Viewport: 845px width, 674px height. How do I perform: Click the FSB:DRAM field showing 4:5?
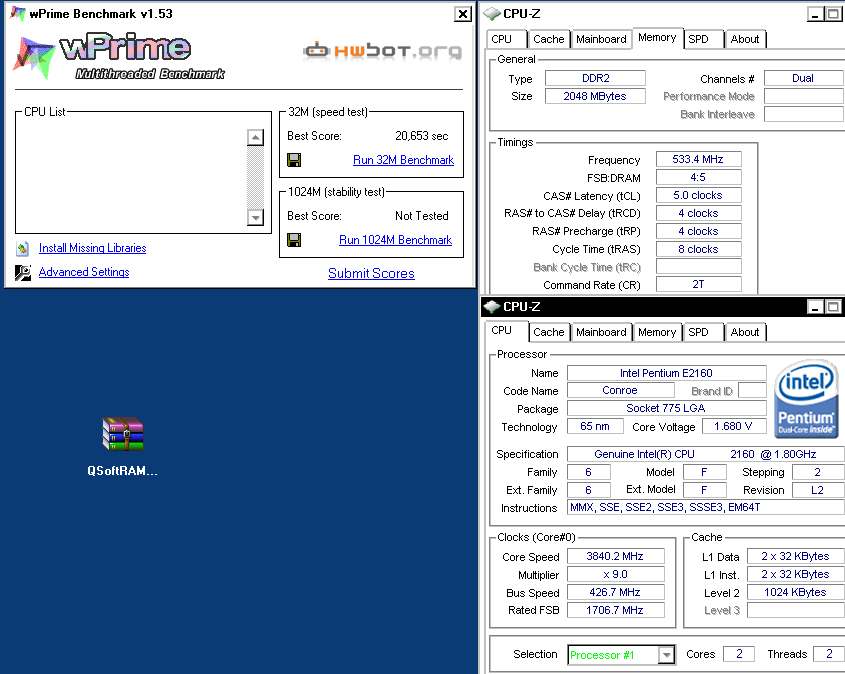pos(698,177)
